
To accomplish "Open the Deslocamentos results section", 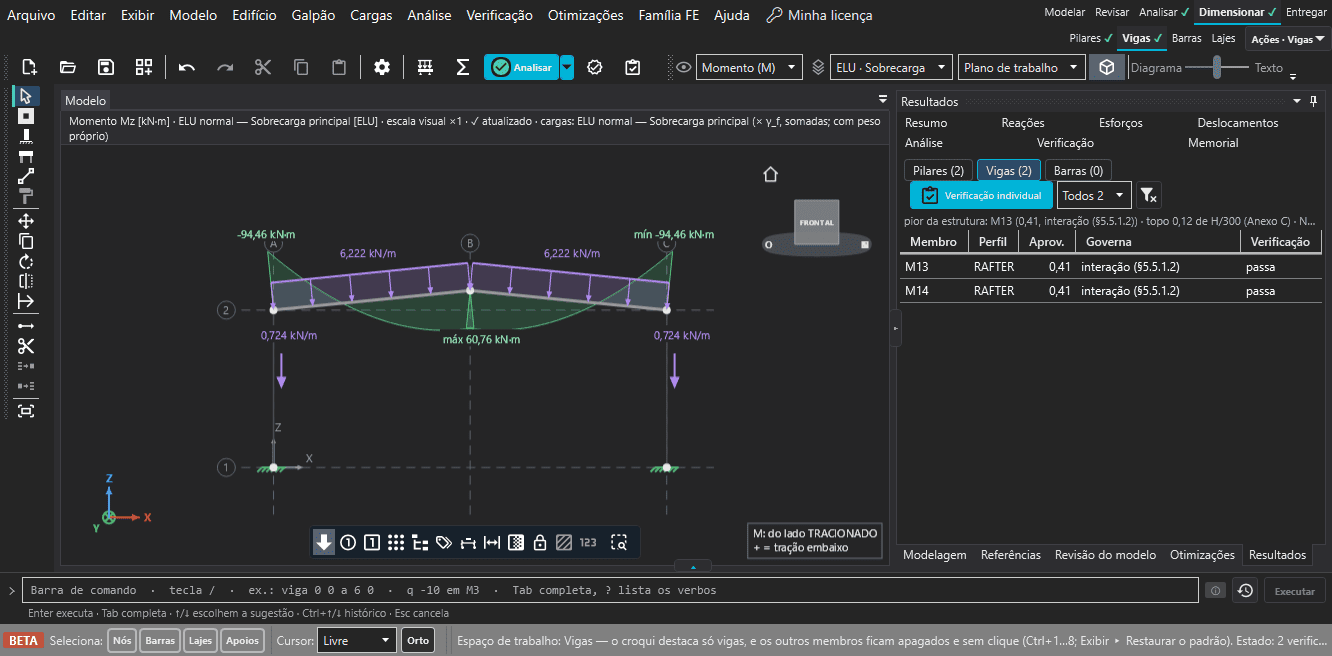I will coord(1238,122).
